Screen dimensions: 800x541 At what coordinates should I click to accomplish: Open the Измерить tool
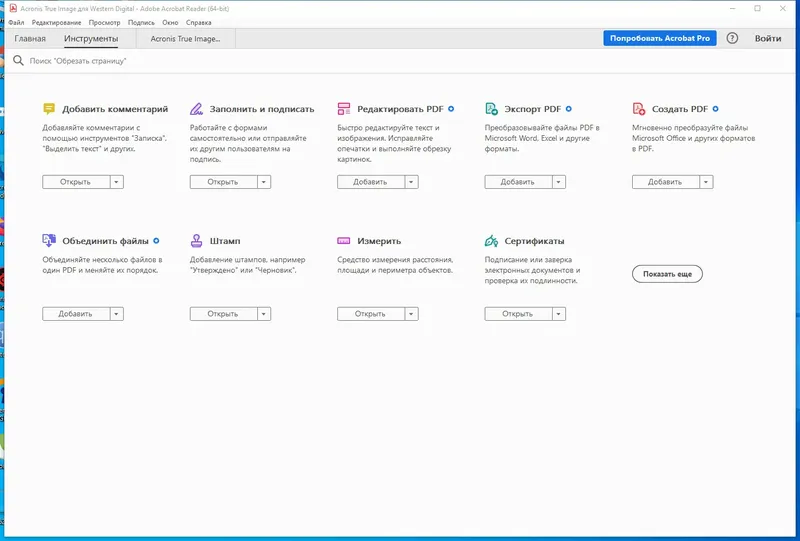(x=371, y=314)
